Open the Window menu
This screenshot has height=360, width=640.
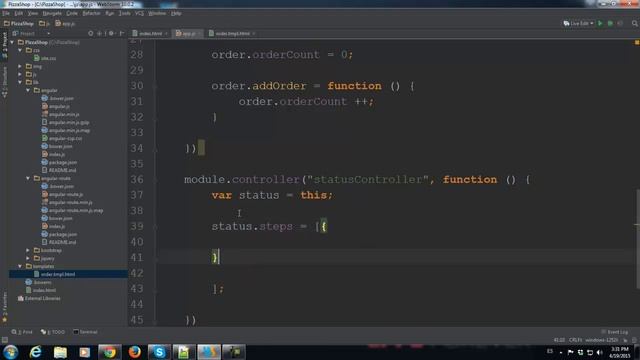click(x=157, y=13)
